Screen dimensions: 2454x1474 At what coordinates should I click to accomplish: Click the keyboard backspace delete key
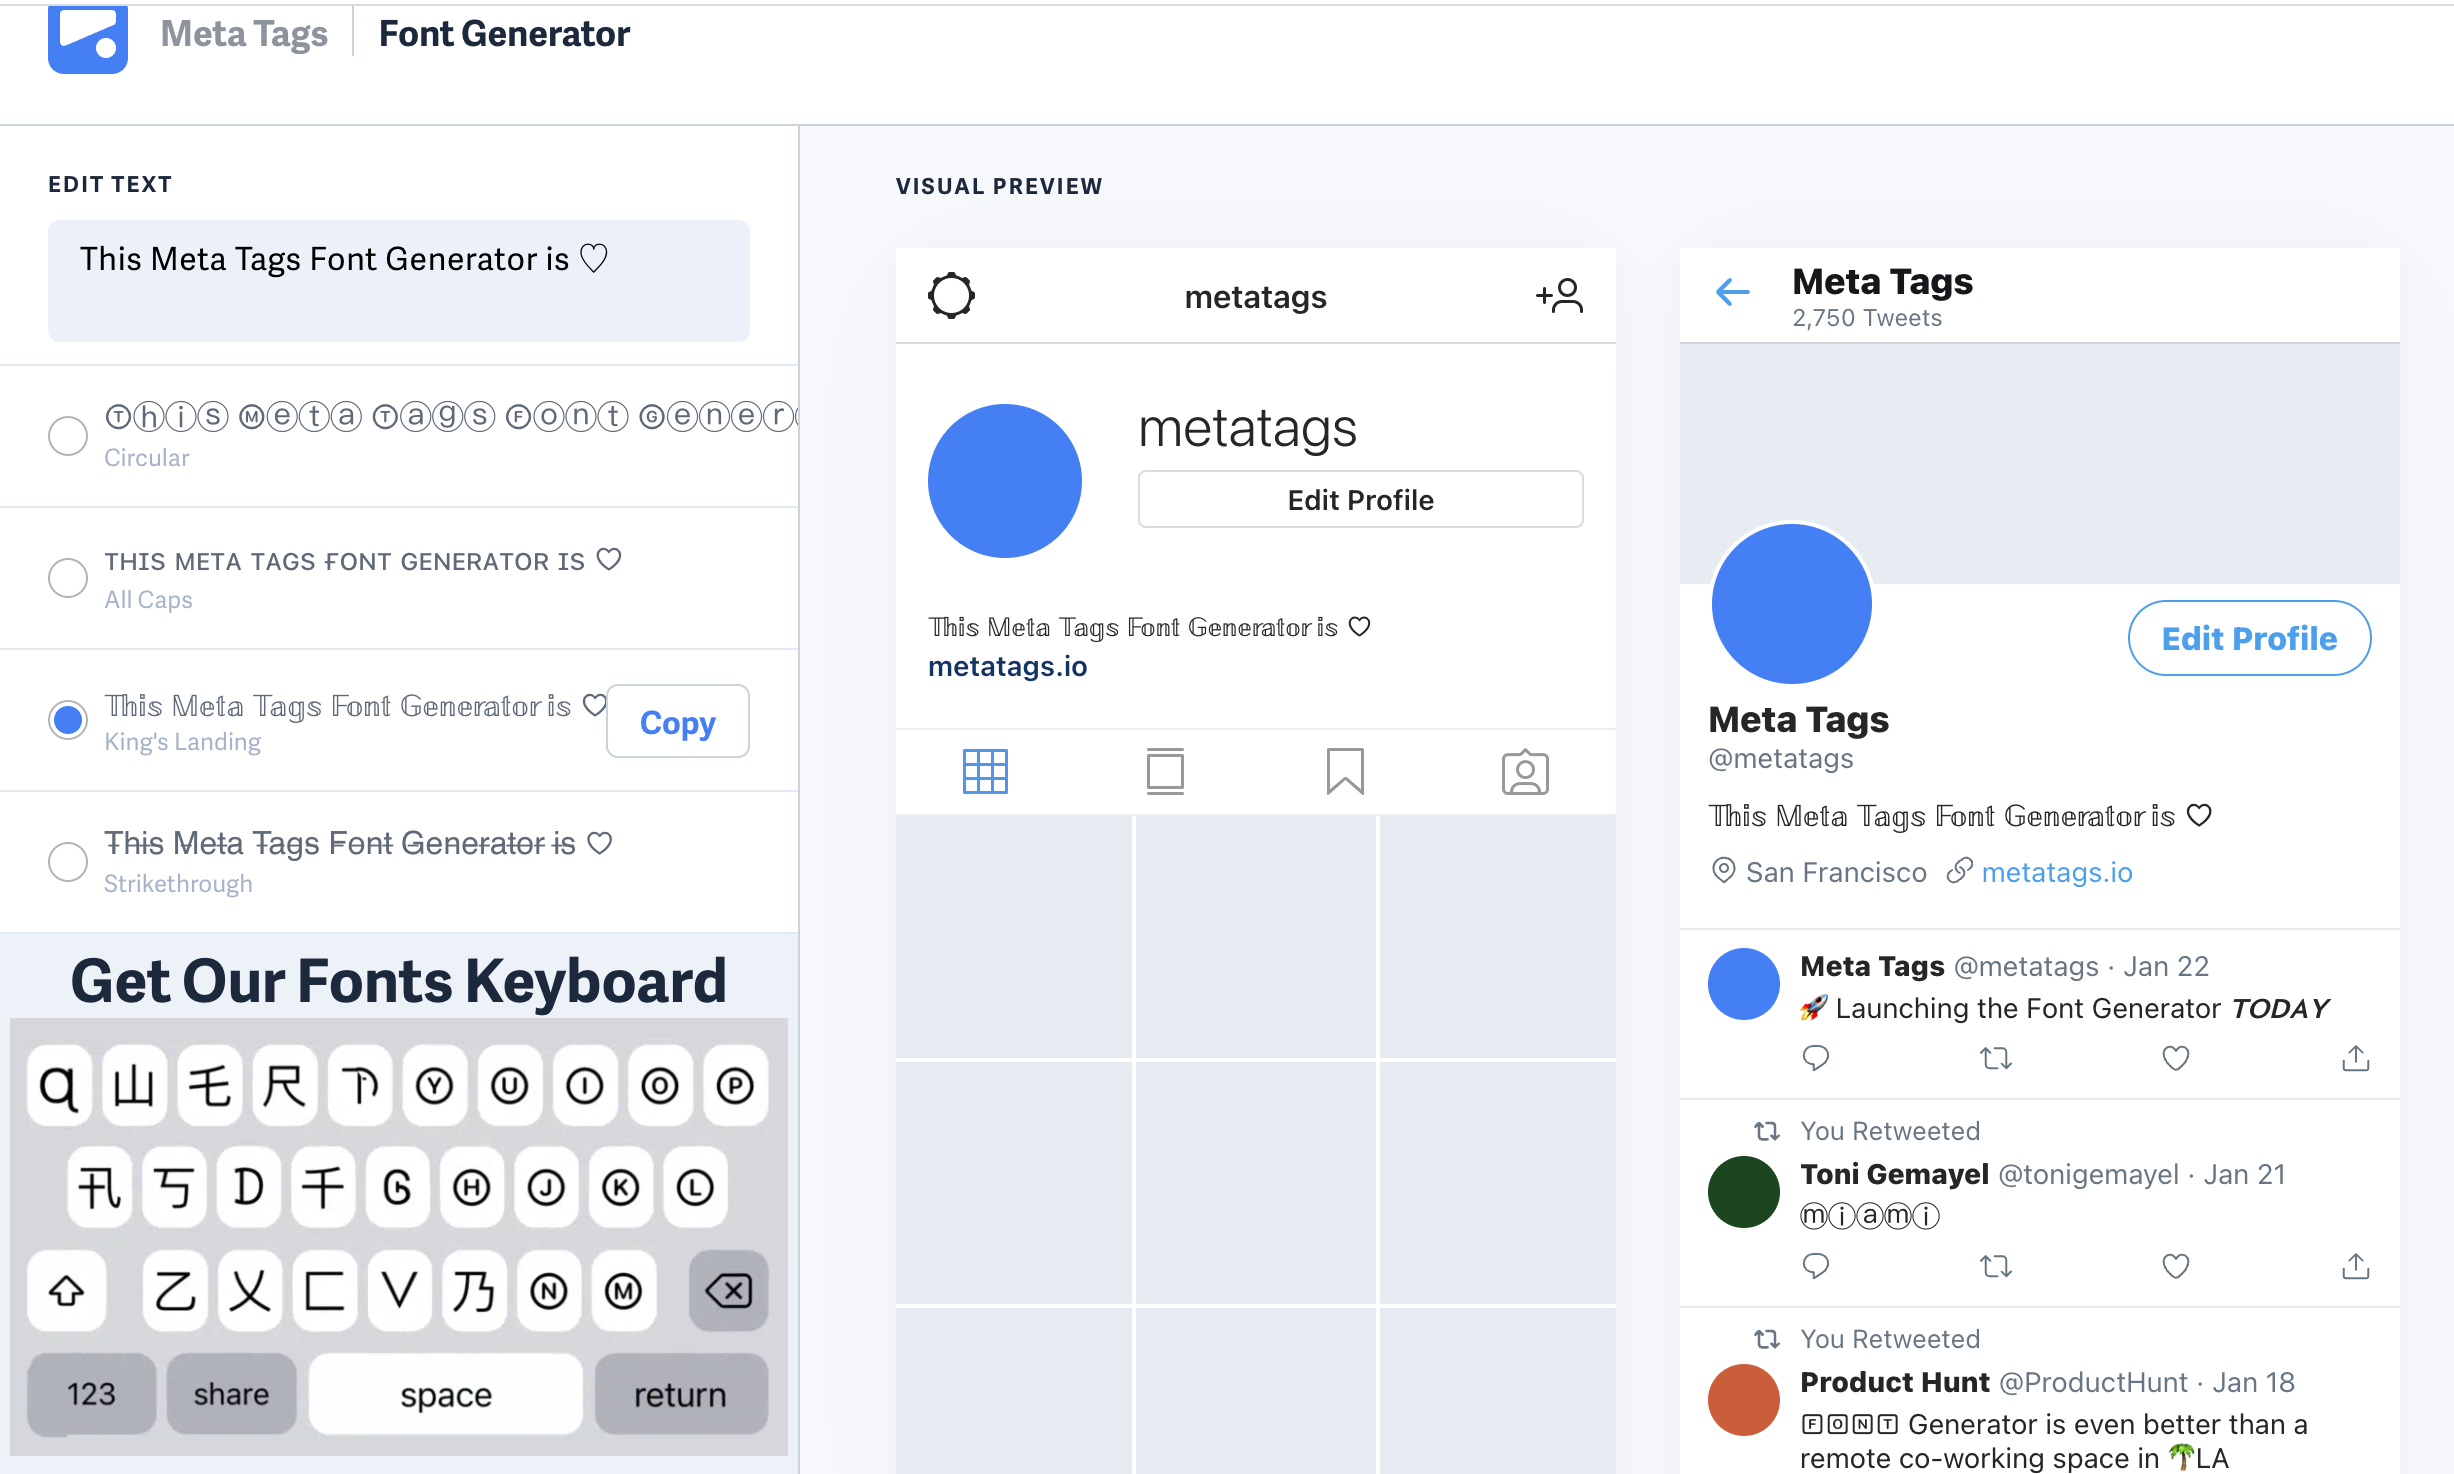click(729, 1291)
